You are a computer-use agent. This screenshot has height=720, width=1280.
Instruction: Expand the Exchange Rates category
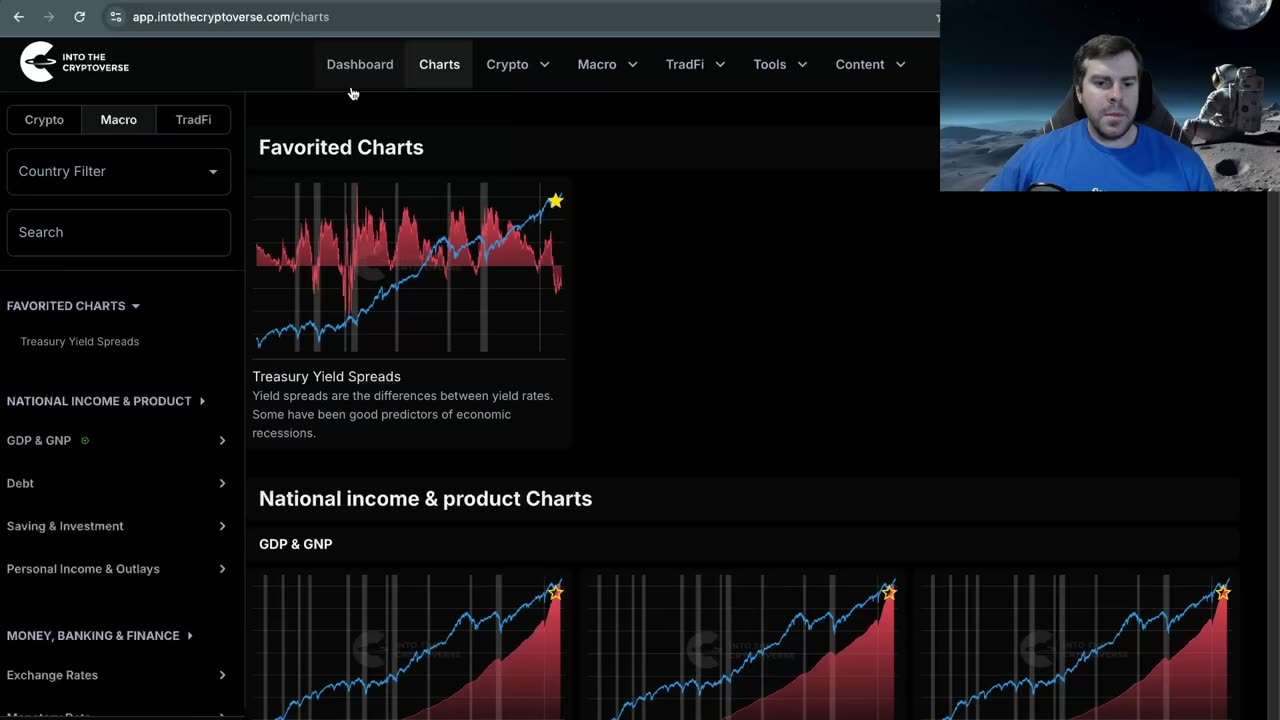[119, 675]
